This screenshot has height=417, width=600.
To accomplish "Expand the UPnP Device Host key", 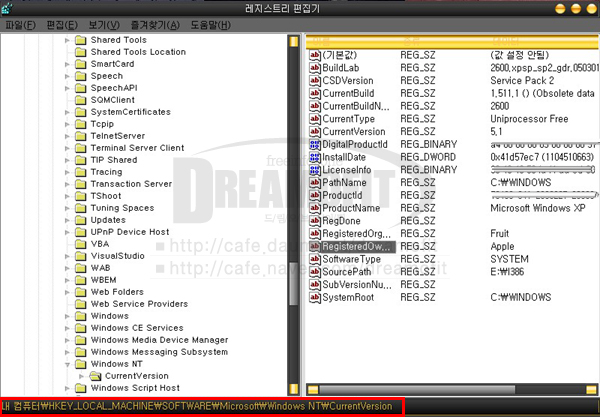I will 67,232.
